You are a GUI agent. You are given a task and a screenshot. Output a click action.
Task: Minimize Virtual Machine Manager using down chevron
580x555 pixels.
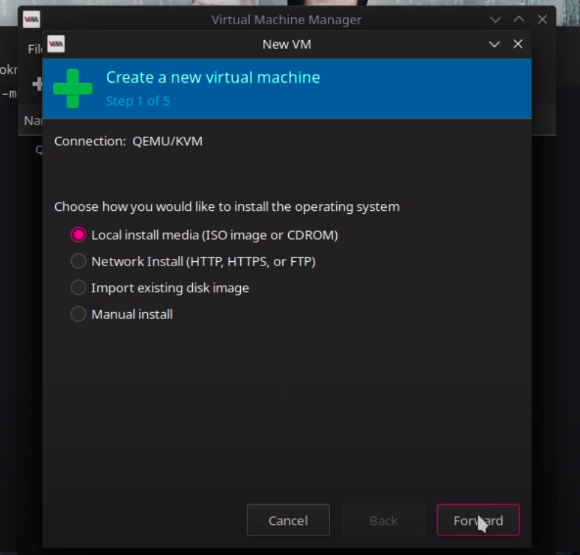(x=495, y=19)
